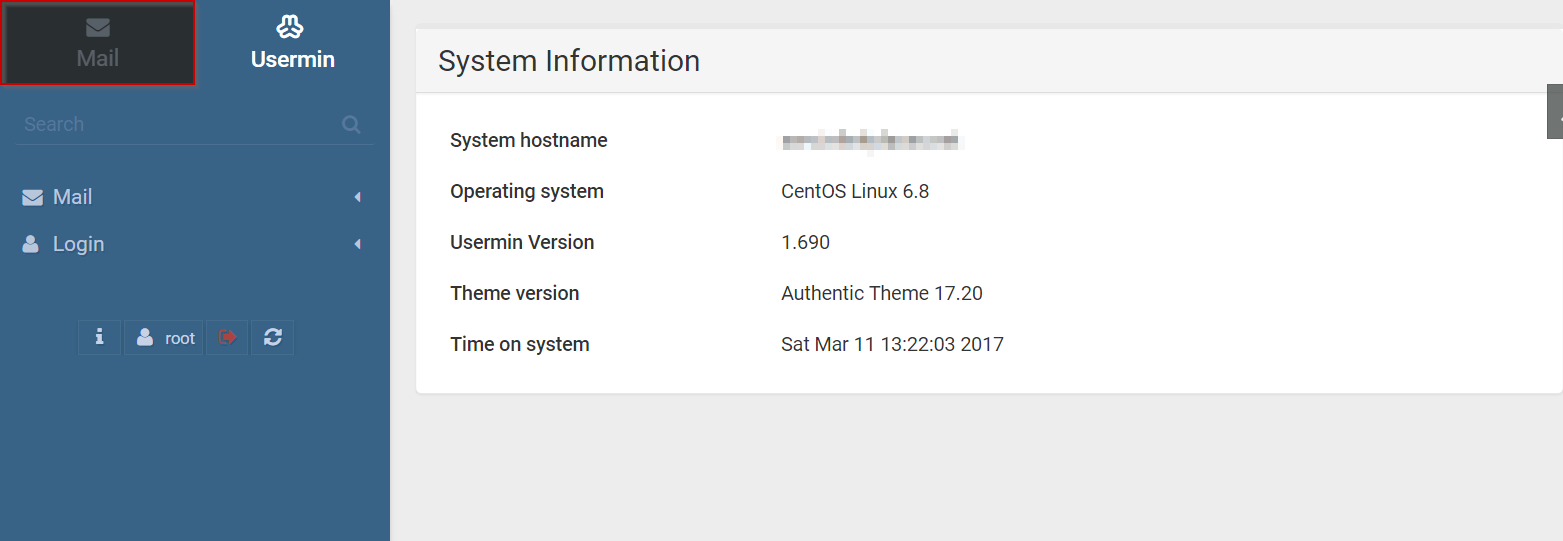Click the envelope icon beside Mail menu entry
The height and width of the screenshot is (541, 1563).
coord(32,198)
